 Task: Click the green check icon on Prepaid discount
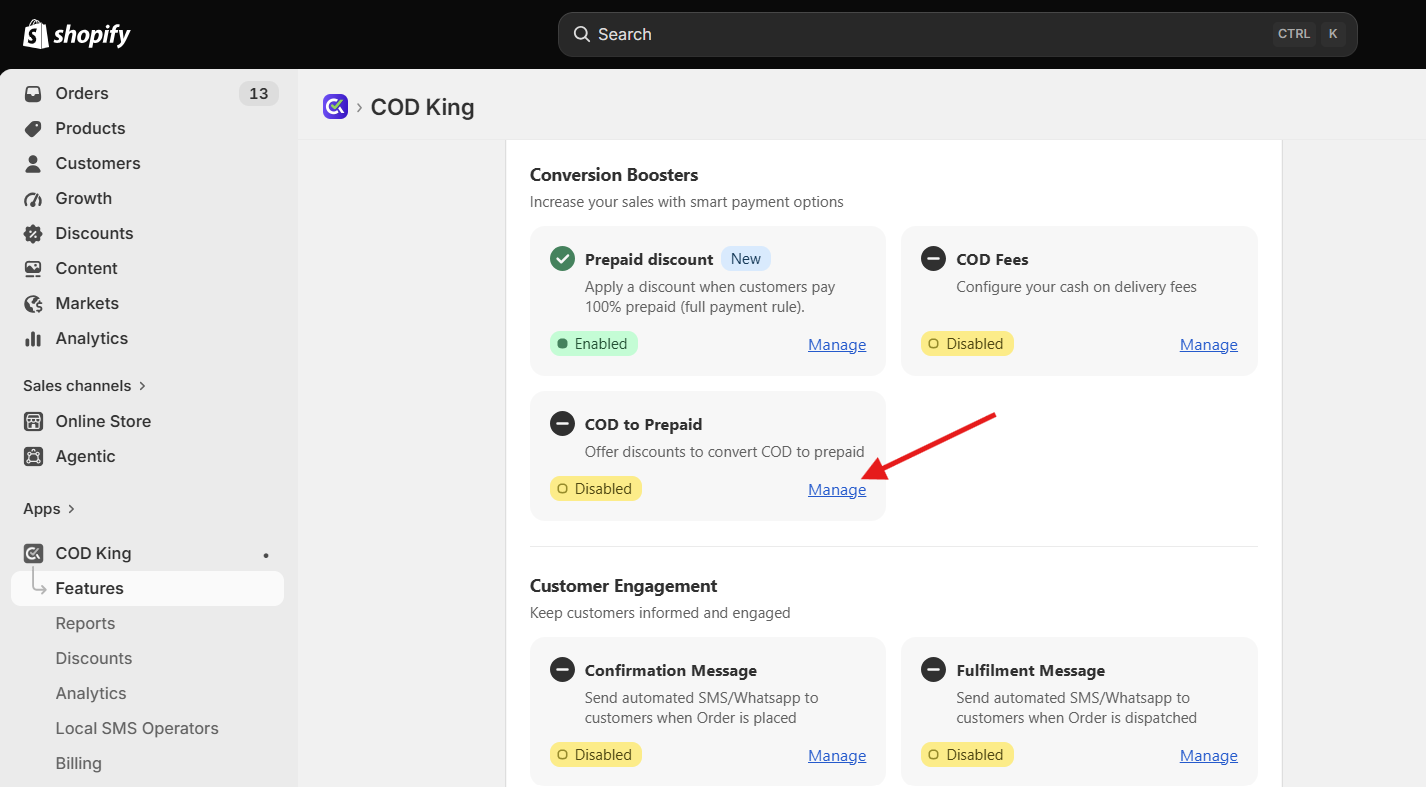(562, 259)
